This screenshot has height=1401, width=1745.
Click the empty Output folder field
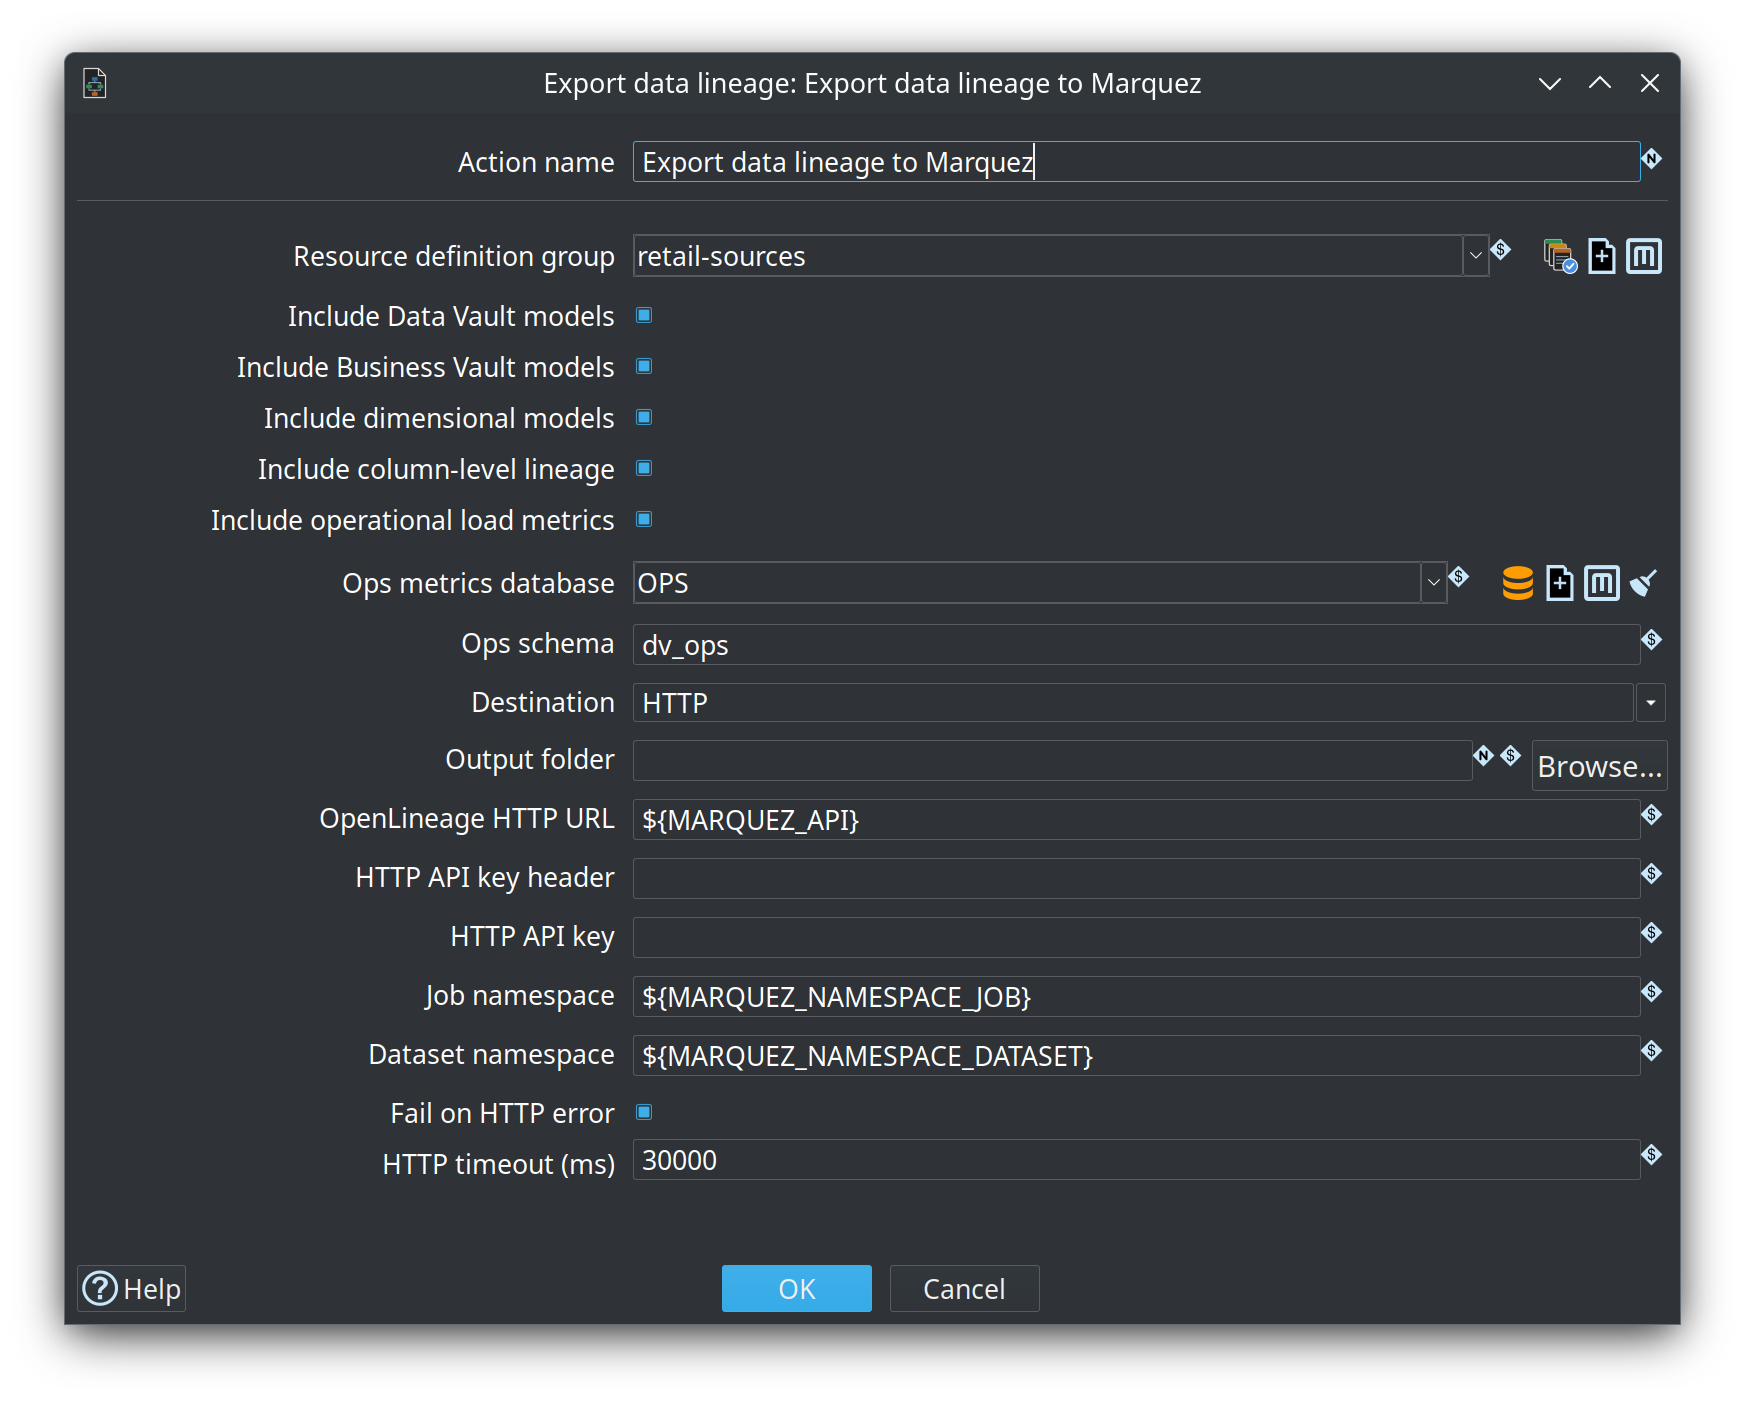pos(1052,761)
